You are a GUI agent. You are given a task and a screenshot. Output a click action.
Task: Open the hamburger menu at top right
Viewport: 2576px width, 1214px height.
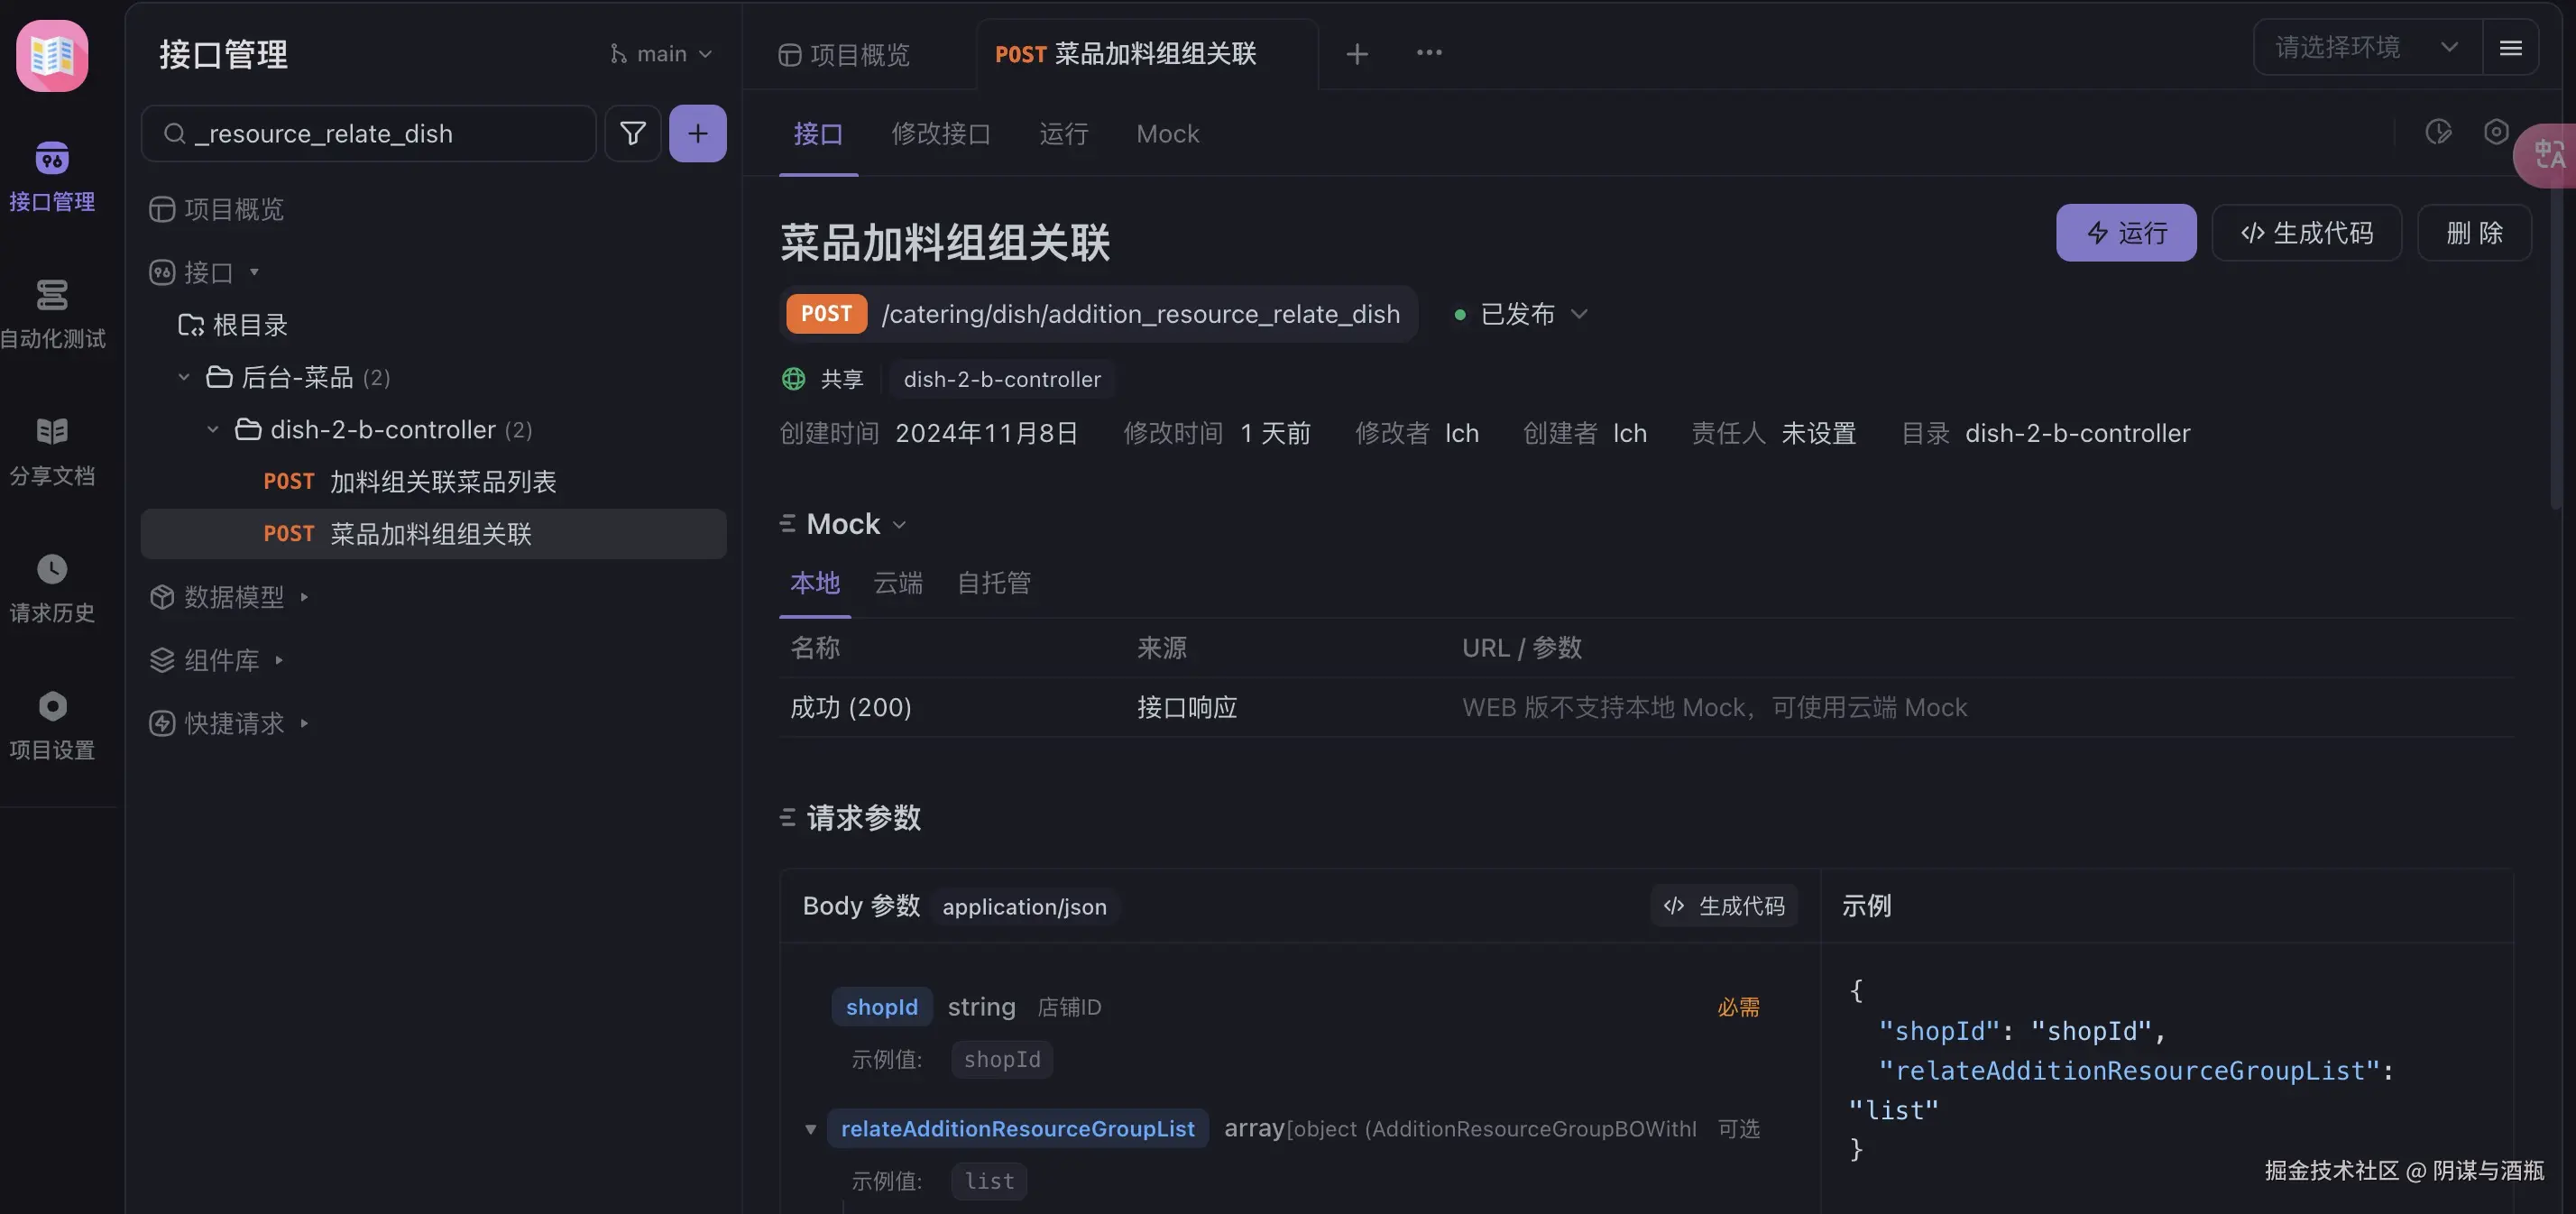point(2510,47)
